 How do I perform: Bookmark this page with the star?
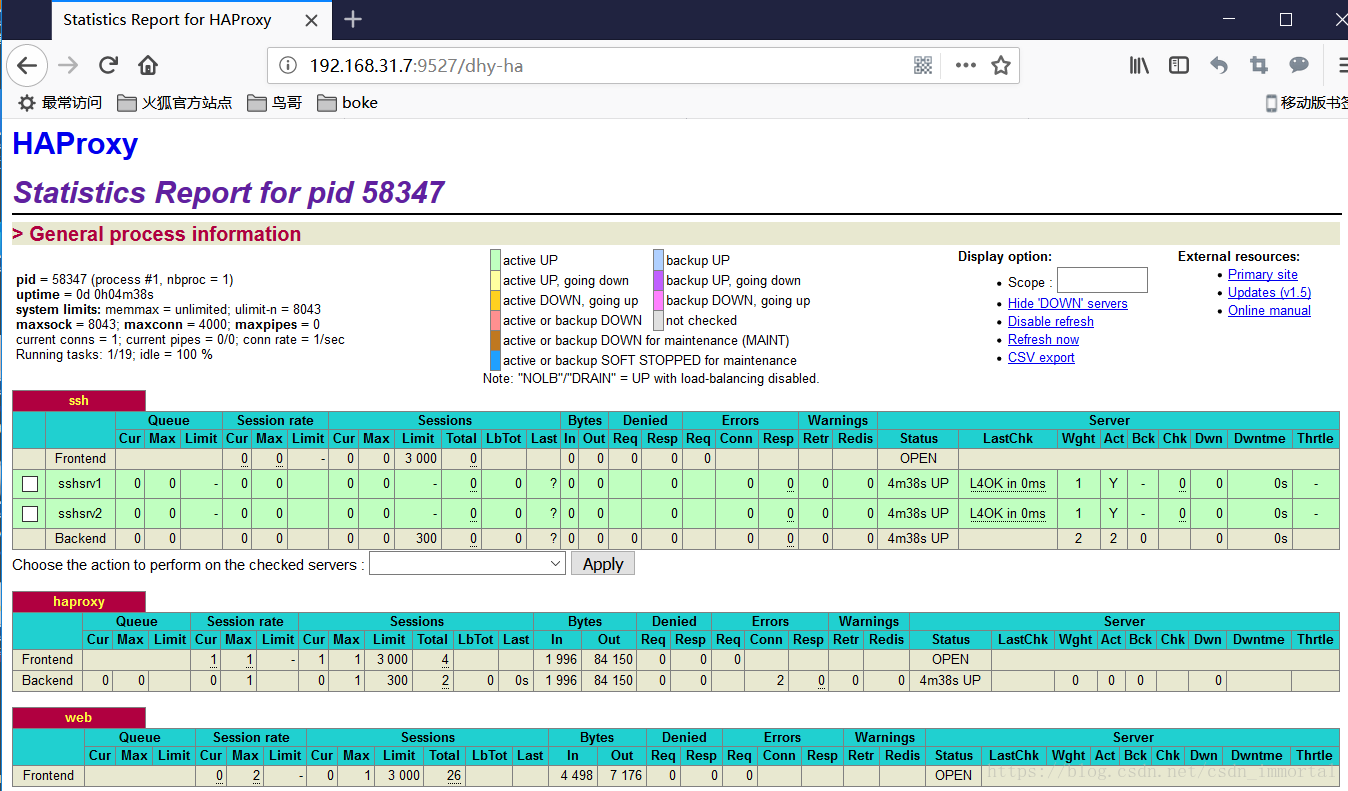1001,66
